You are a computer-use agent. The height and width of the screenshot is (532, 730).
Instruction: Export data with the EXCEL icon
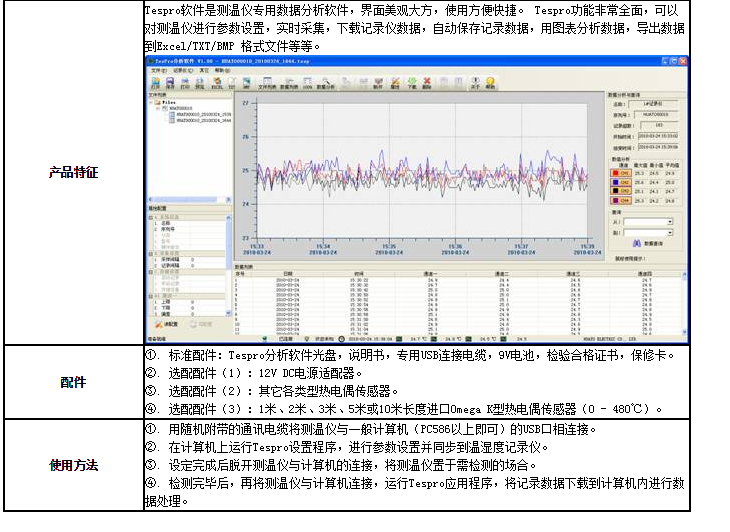click(x=216, y=82)
